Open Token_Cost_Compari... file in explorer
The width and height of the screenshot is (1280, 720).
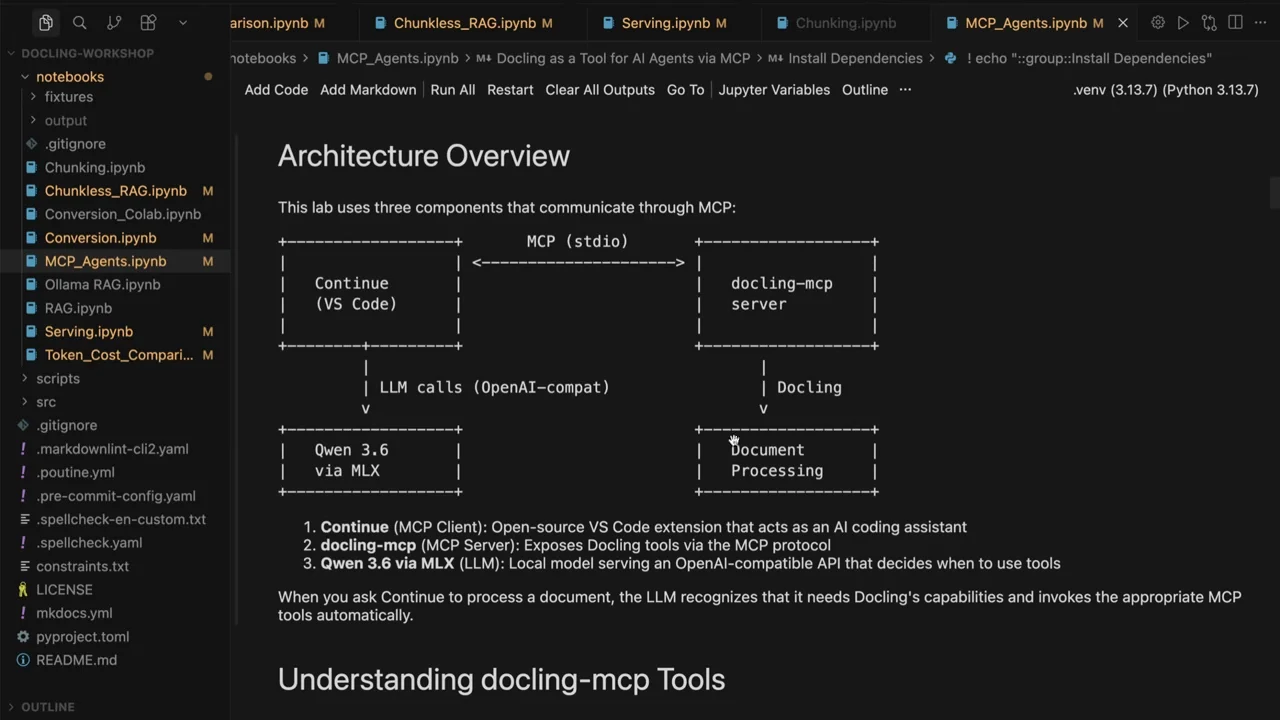[x=119, y=355]
